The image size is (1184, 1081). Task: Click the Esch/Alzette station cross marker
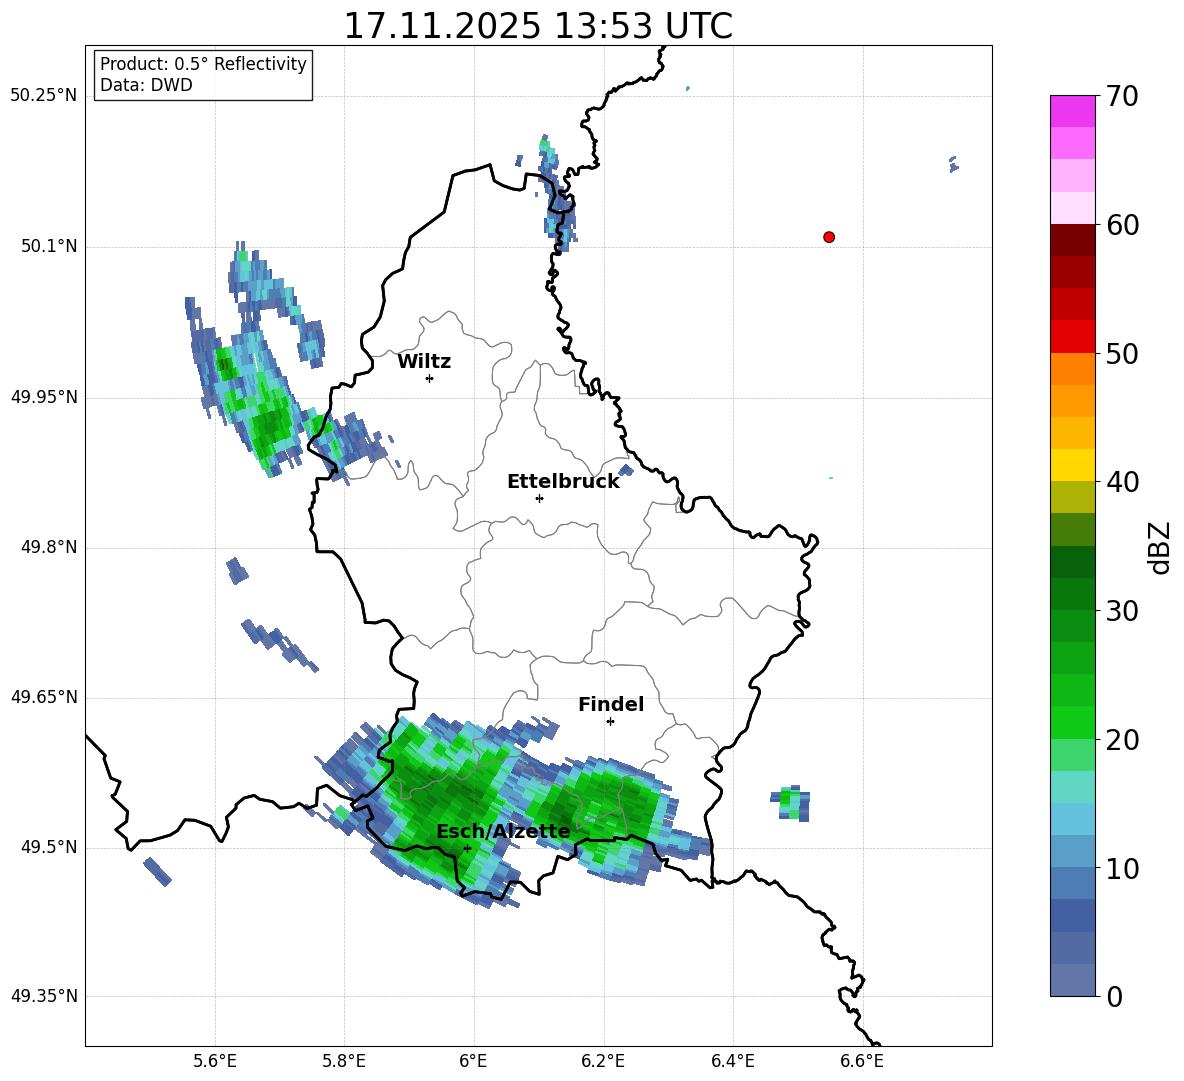[x=467, y=848]
